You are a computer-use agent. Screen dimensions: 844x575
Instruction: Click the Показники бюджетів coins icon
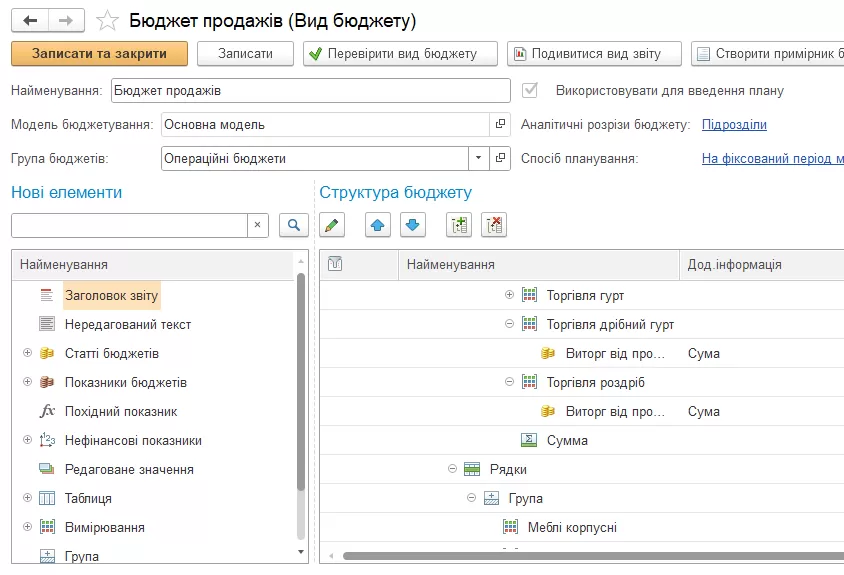(x=47, y=382)
